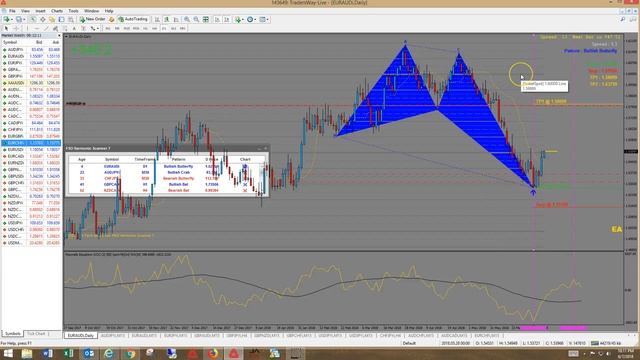Viewport: 640px width, 360px height.
Task: Select USDJPY row in Market Watch
Action: click(31, 223)
